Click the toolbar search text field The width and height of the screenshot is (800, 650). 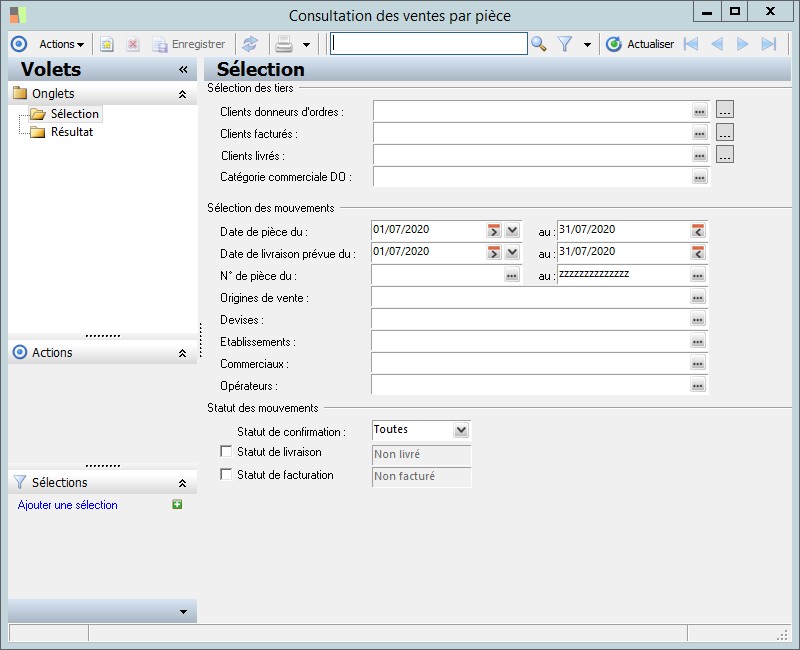click(428, 44)
